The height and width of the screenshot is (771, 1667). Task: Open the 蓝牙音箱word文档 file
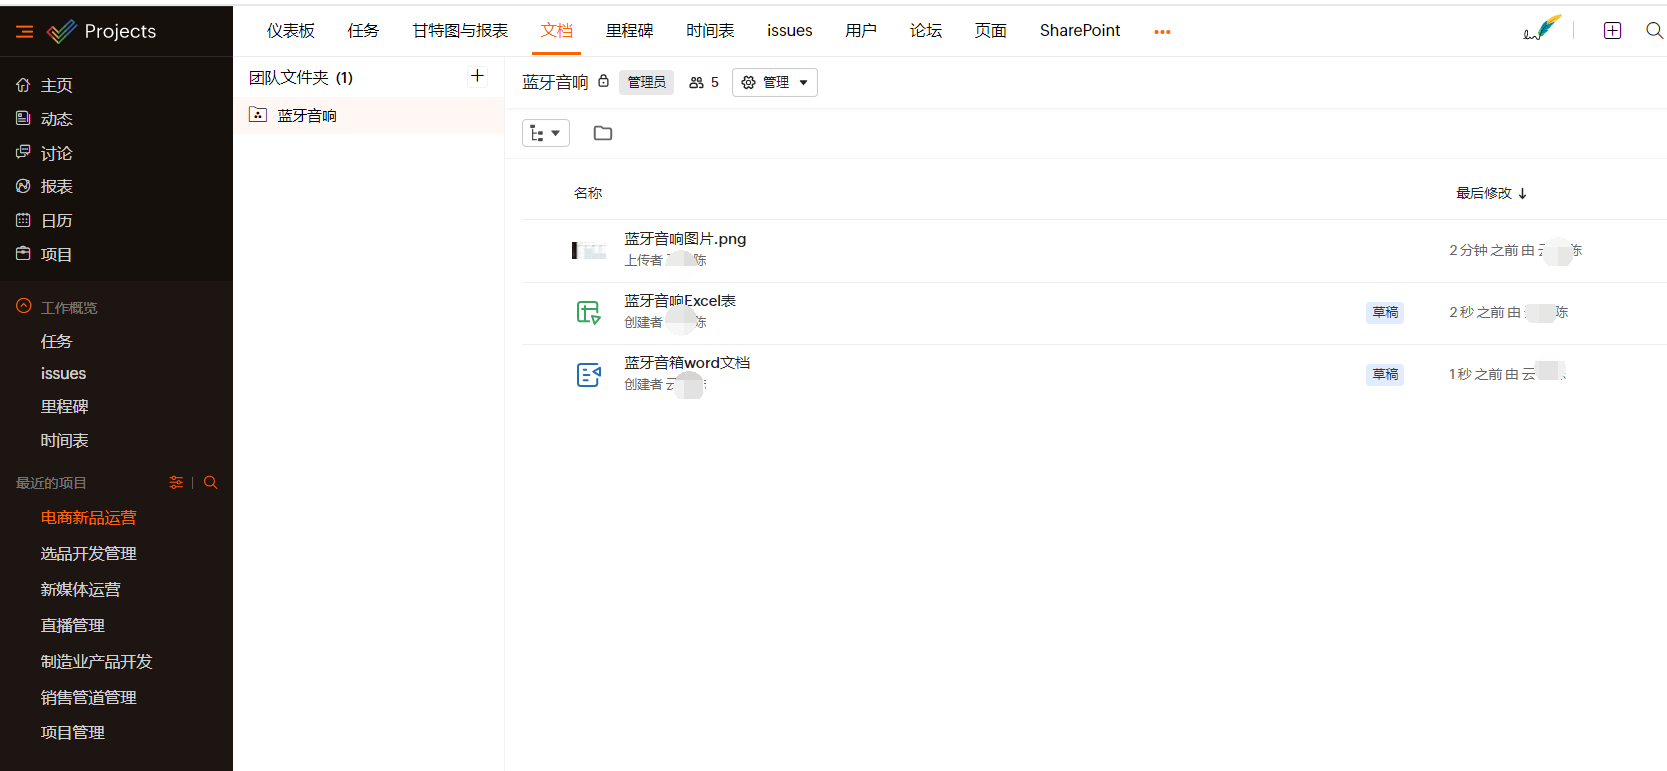click(686, 363)
